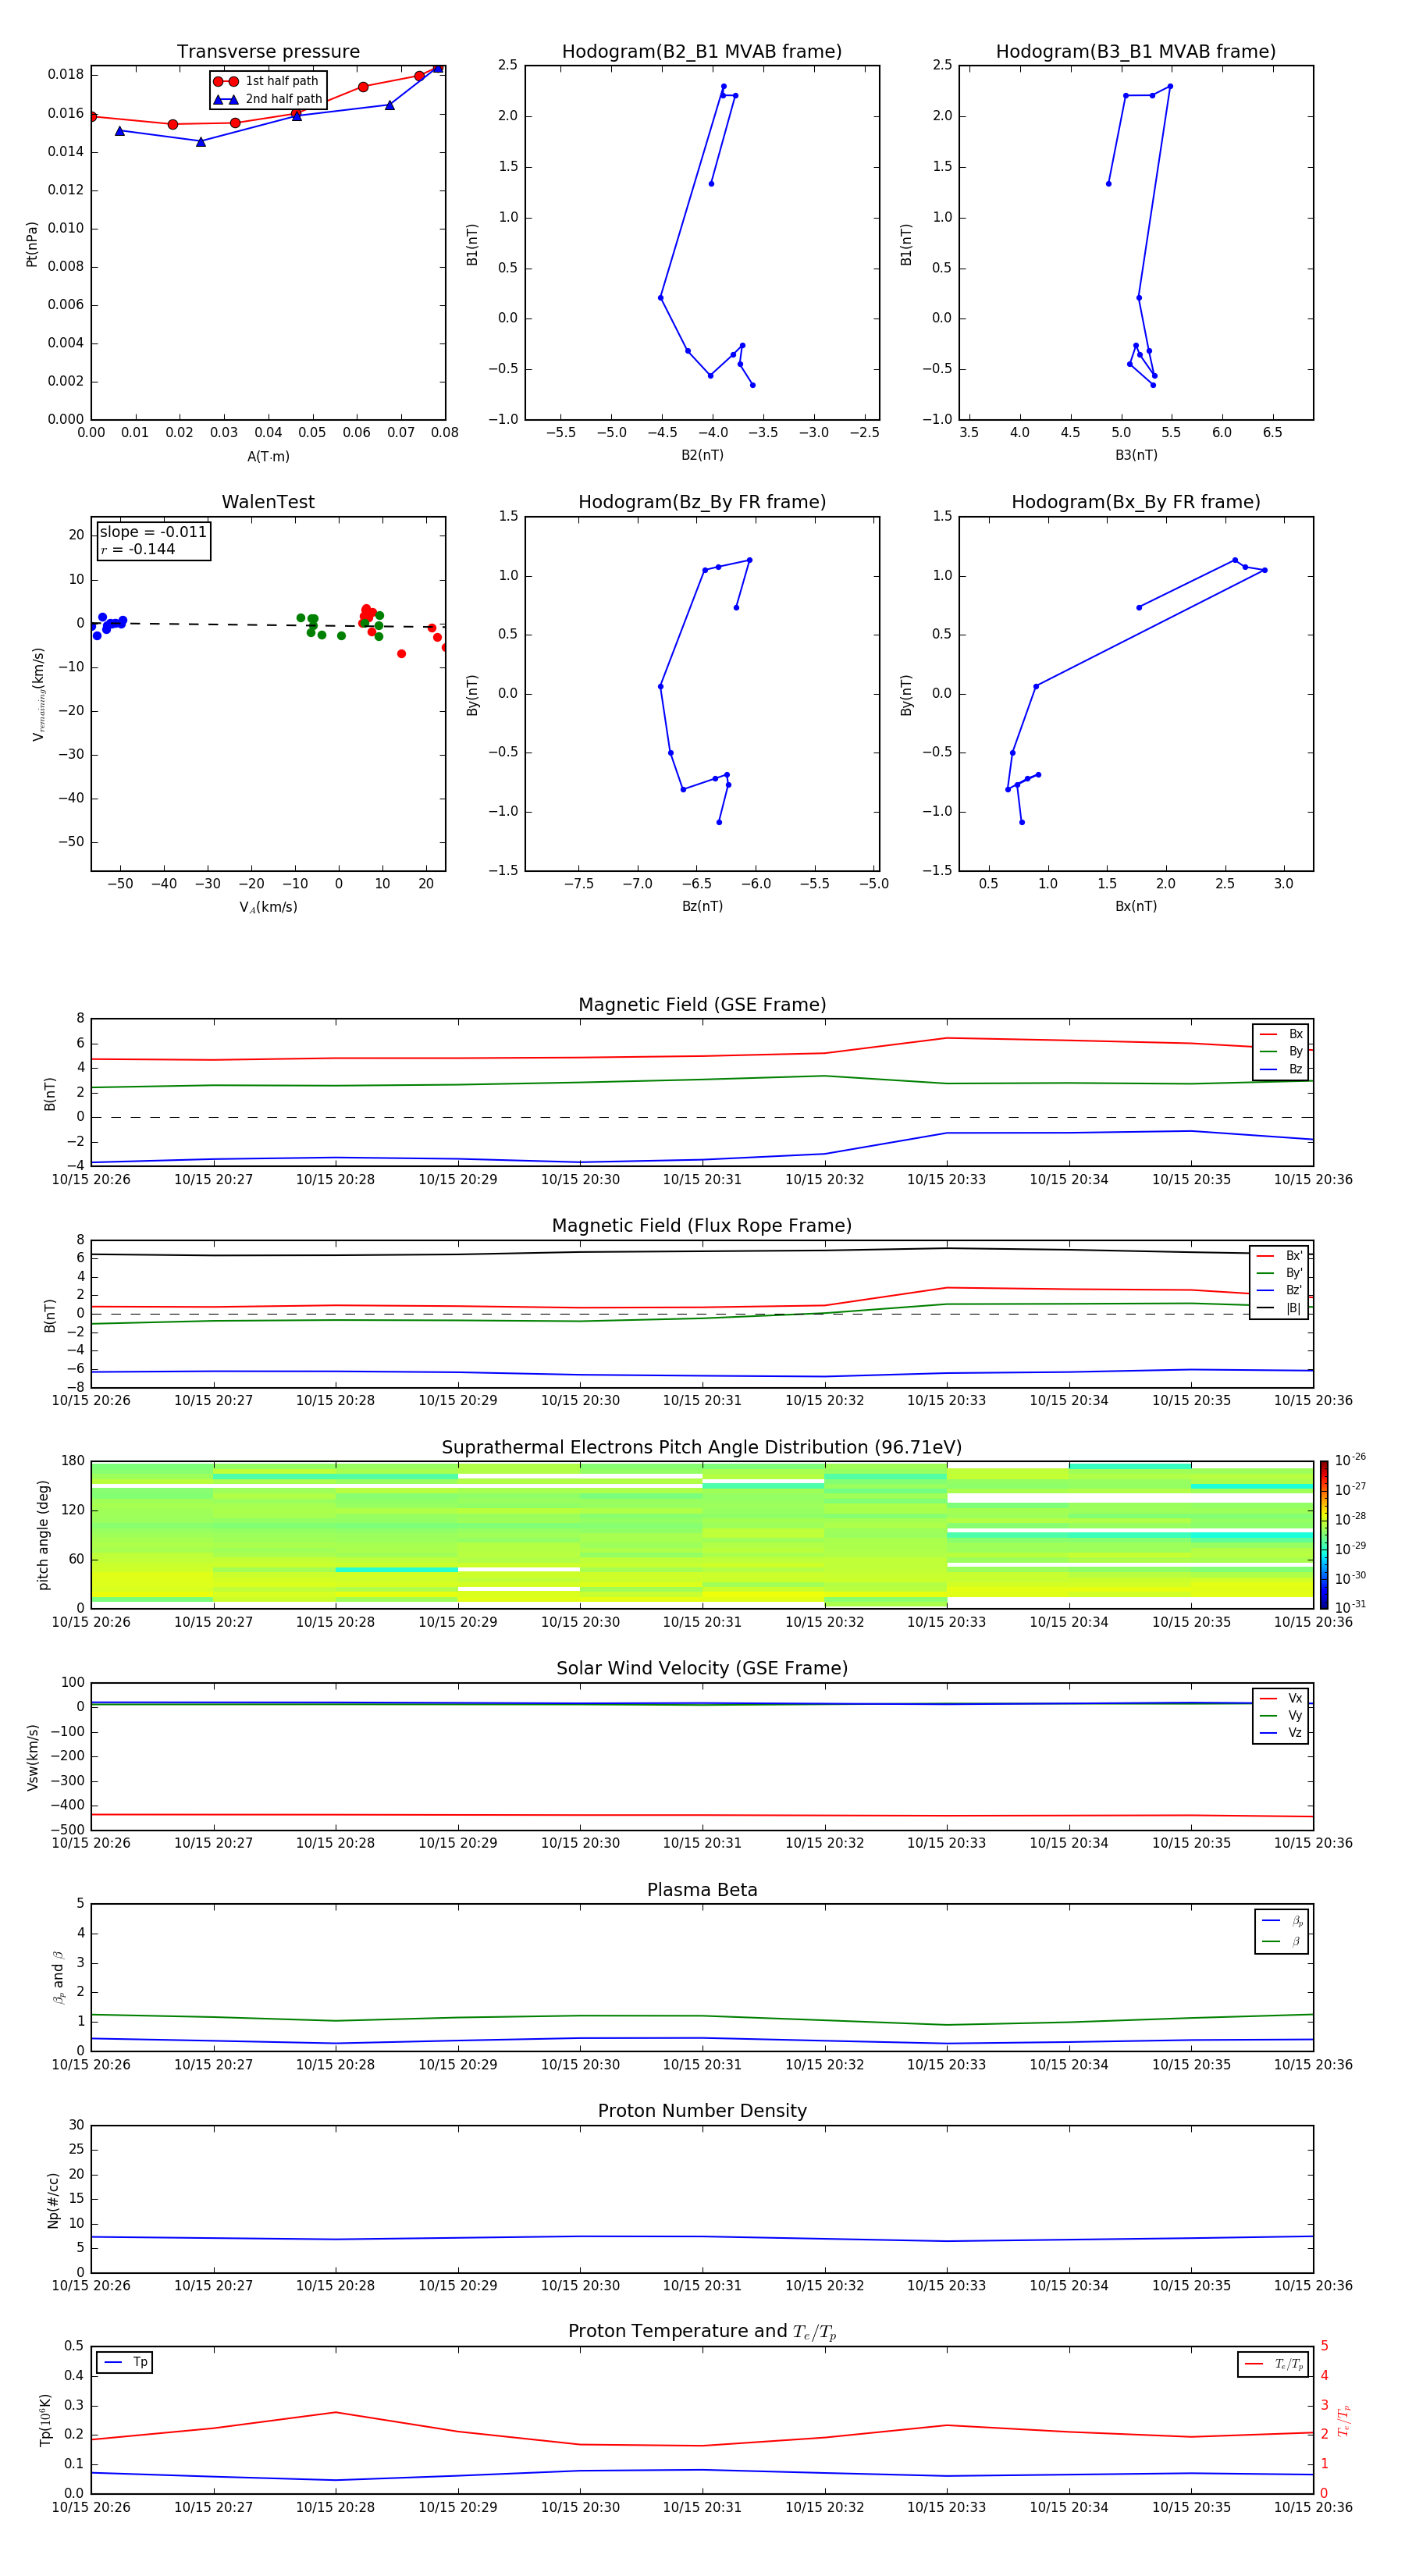1405x2576 pixels.
Task: Click the |B| legend entry in Flux Rope panel
Action: tap(1279, 1308)
